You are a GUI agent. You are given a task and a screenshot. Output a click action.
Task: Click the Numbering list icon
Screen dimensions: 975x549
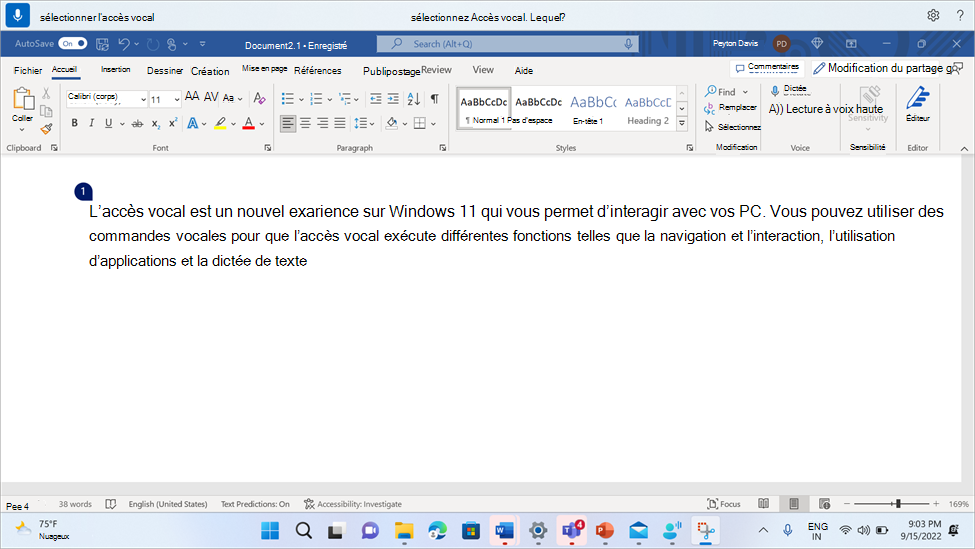coord(316,99)
